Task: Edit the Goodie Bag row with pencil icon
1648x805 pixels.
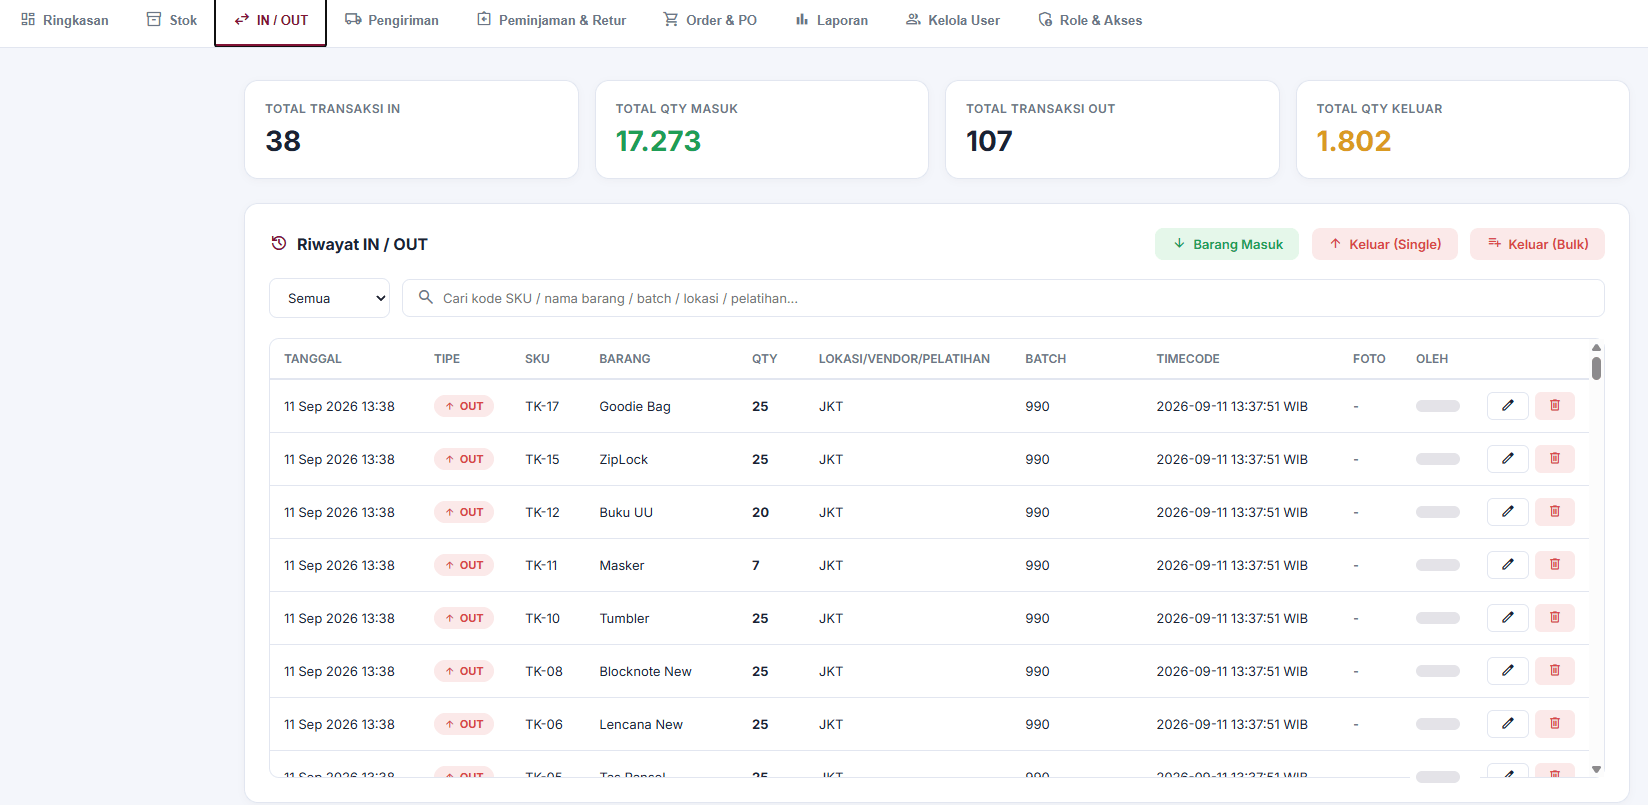Action: pyautogui.click(x=1507, y=406)
